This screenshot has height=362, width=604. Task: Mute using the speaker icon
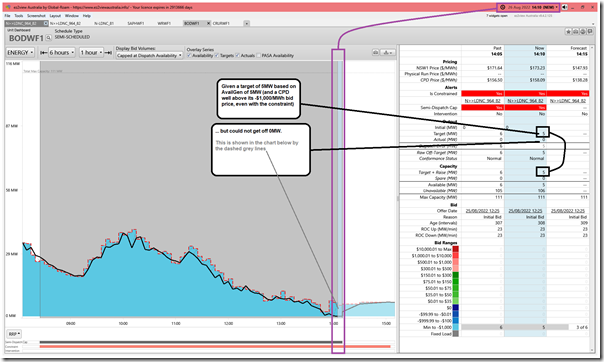pos(564,7)
